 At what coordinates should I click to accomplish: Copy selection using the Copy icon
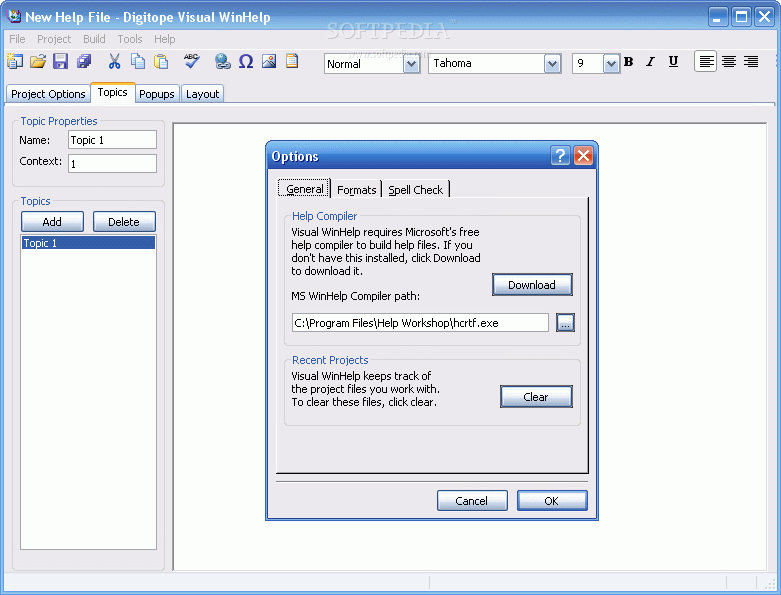(x=138, y=61)
